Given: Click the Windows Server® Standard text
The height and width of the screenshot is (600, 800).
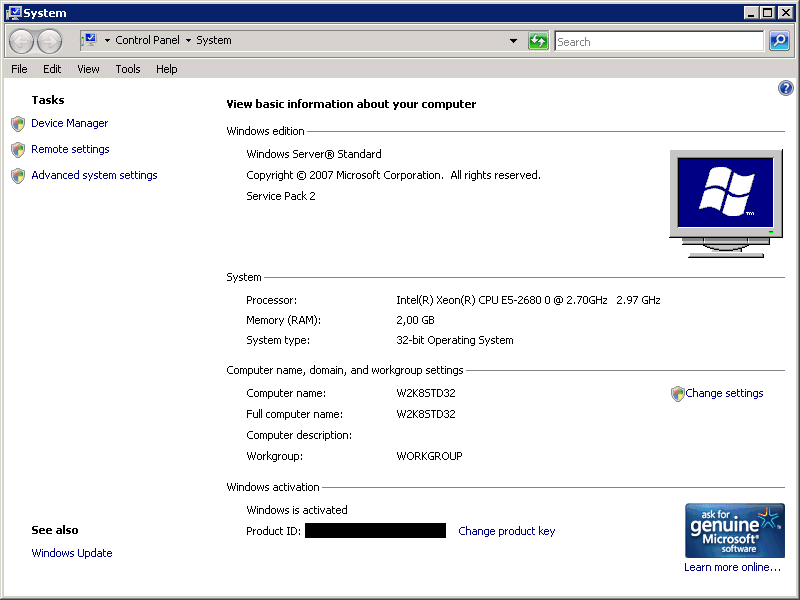Looking at the screenshot, I should coord(314,154).
